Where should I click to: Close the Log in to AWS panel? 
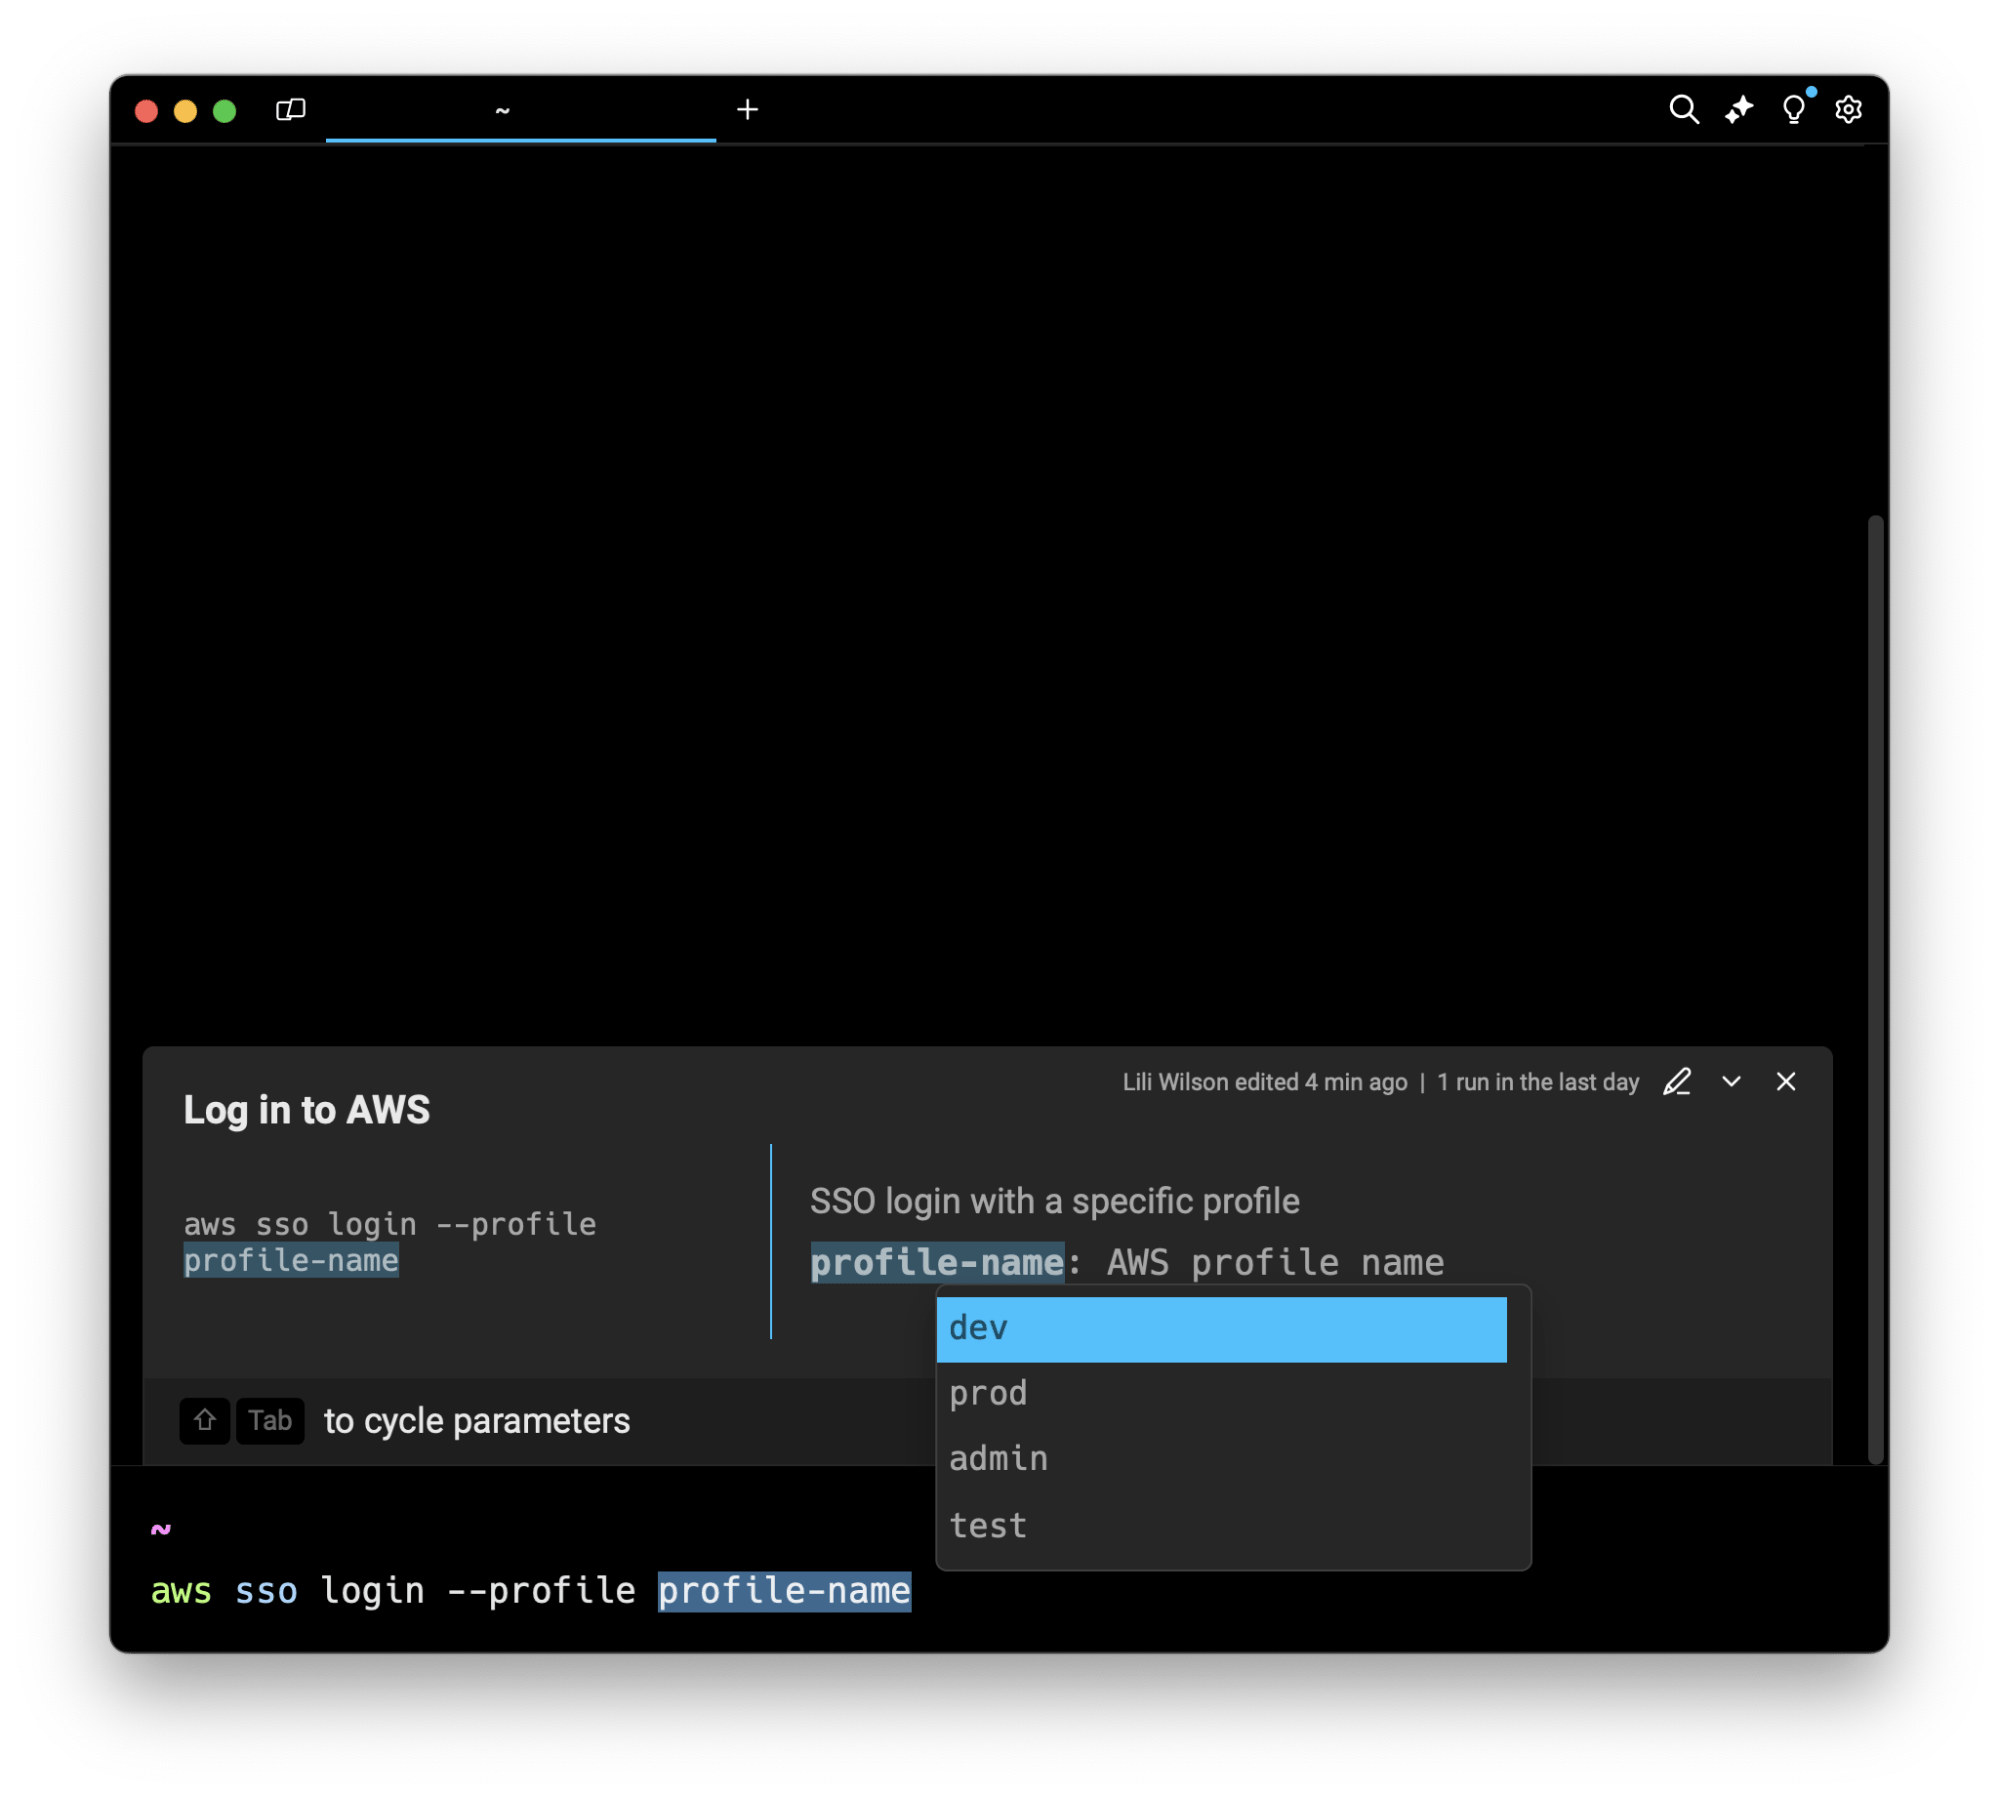(x=1786, y=1082)
